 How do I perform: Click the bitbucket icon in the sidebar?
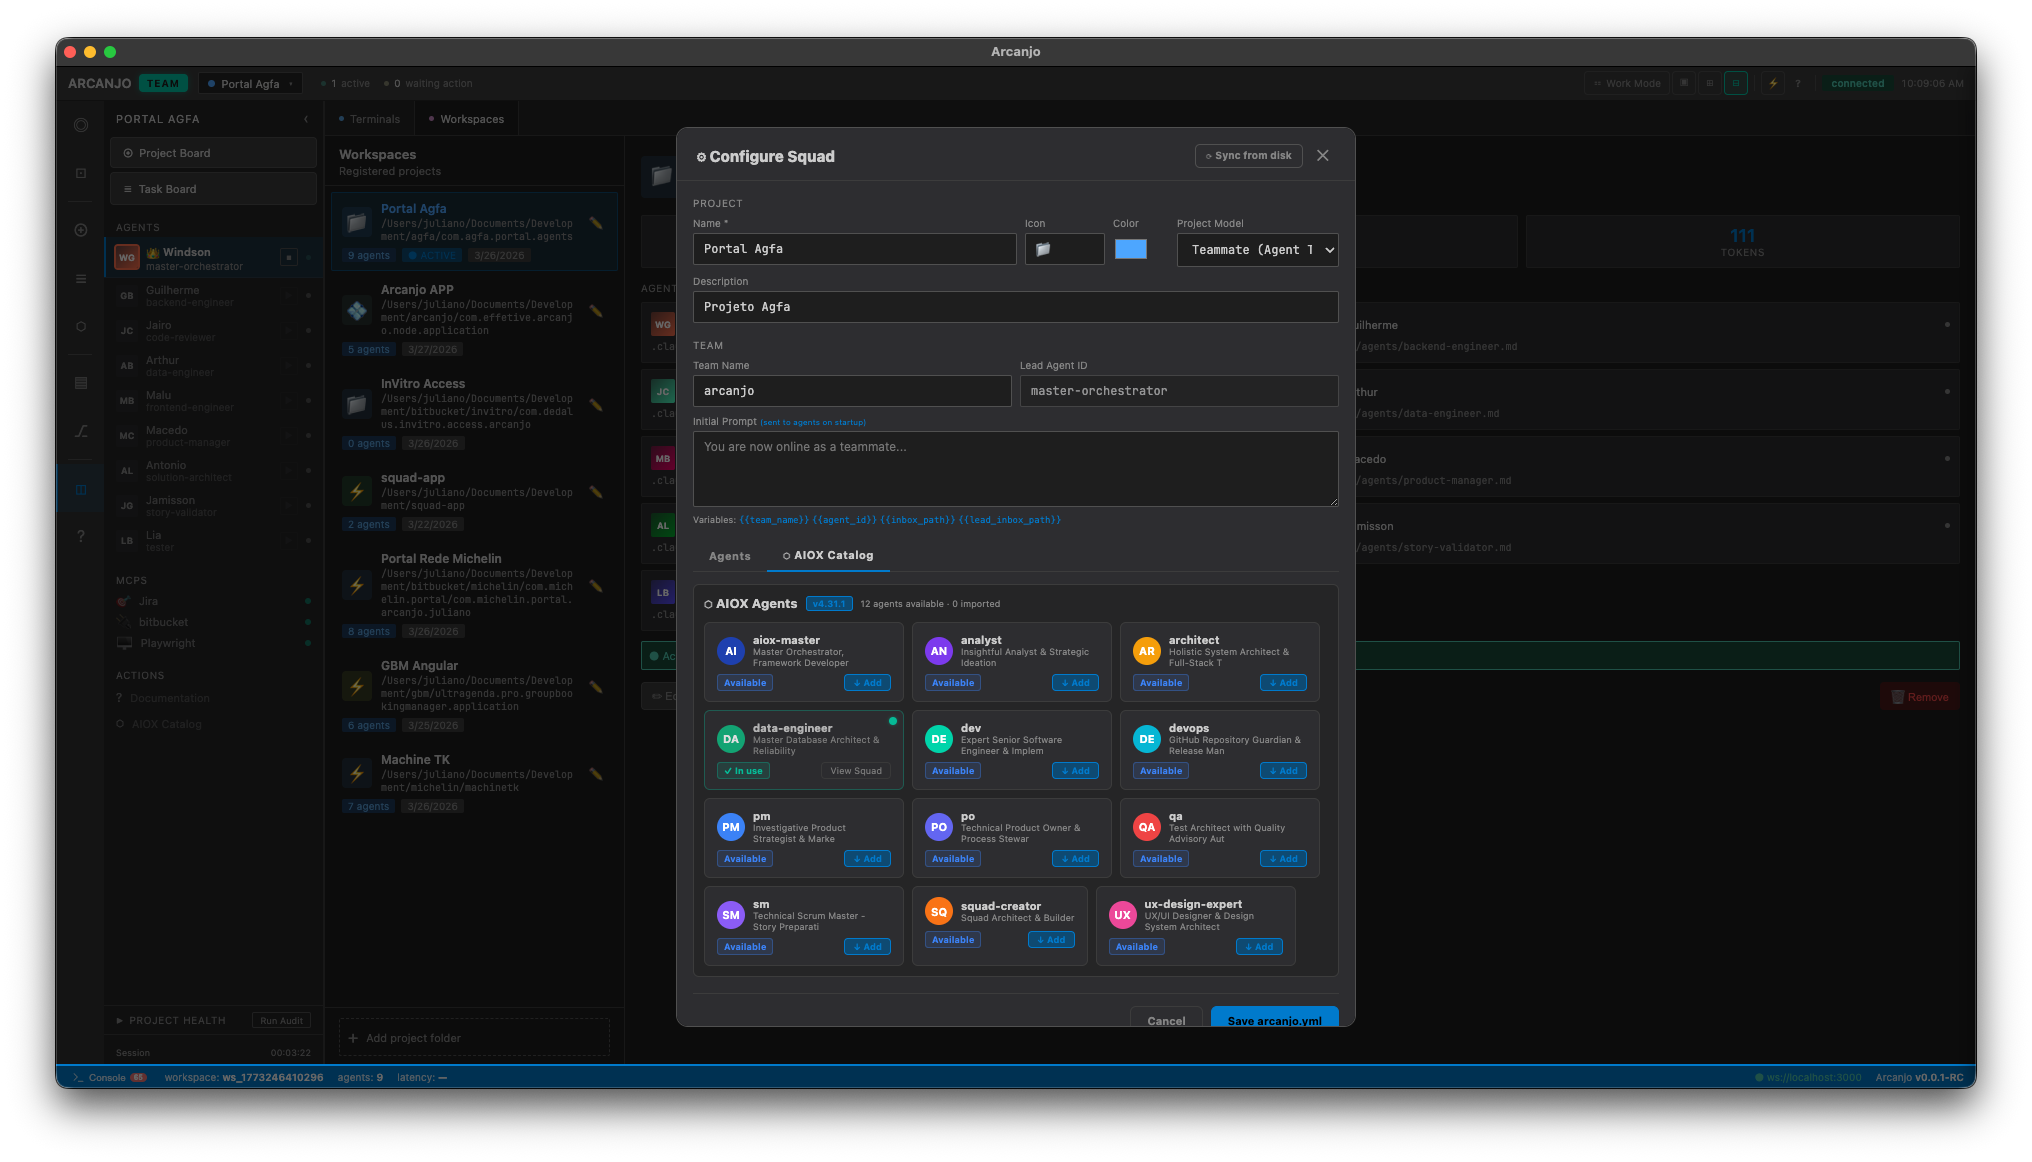point(124,622)
